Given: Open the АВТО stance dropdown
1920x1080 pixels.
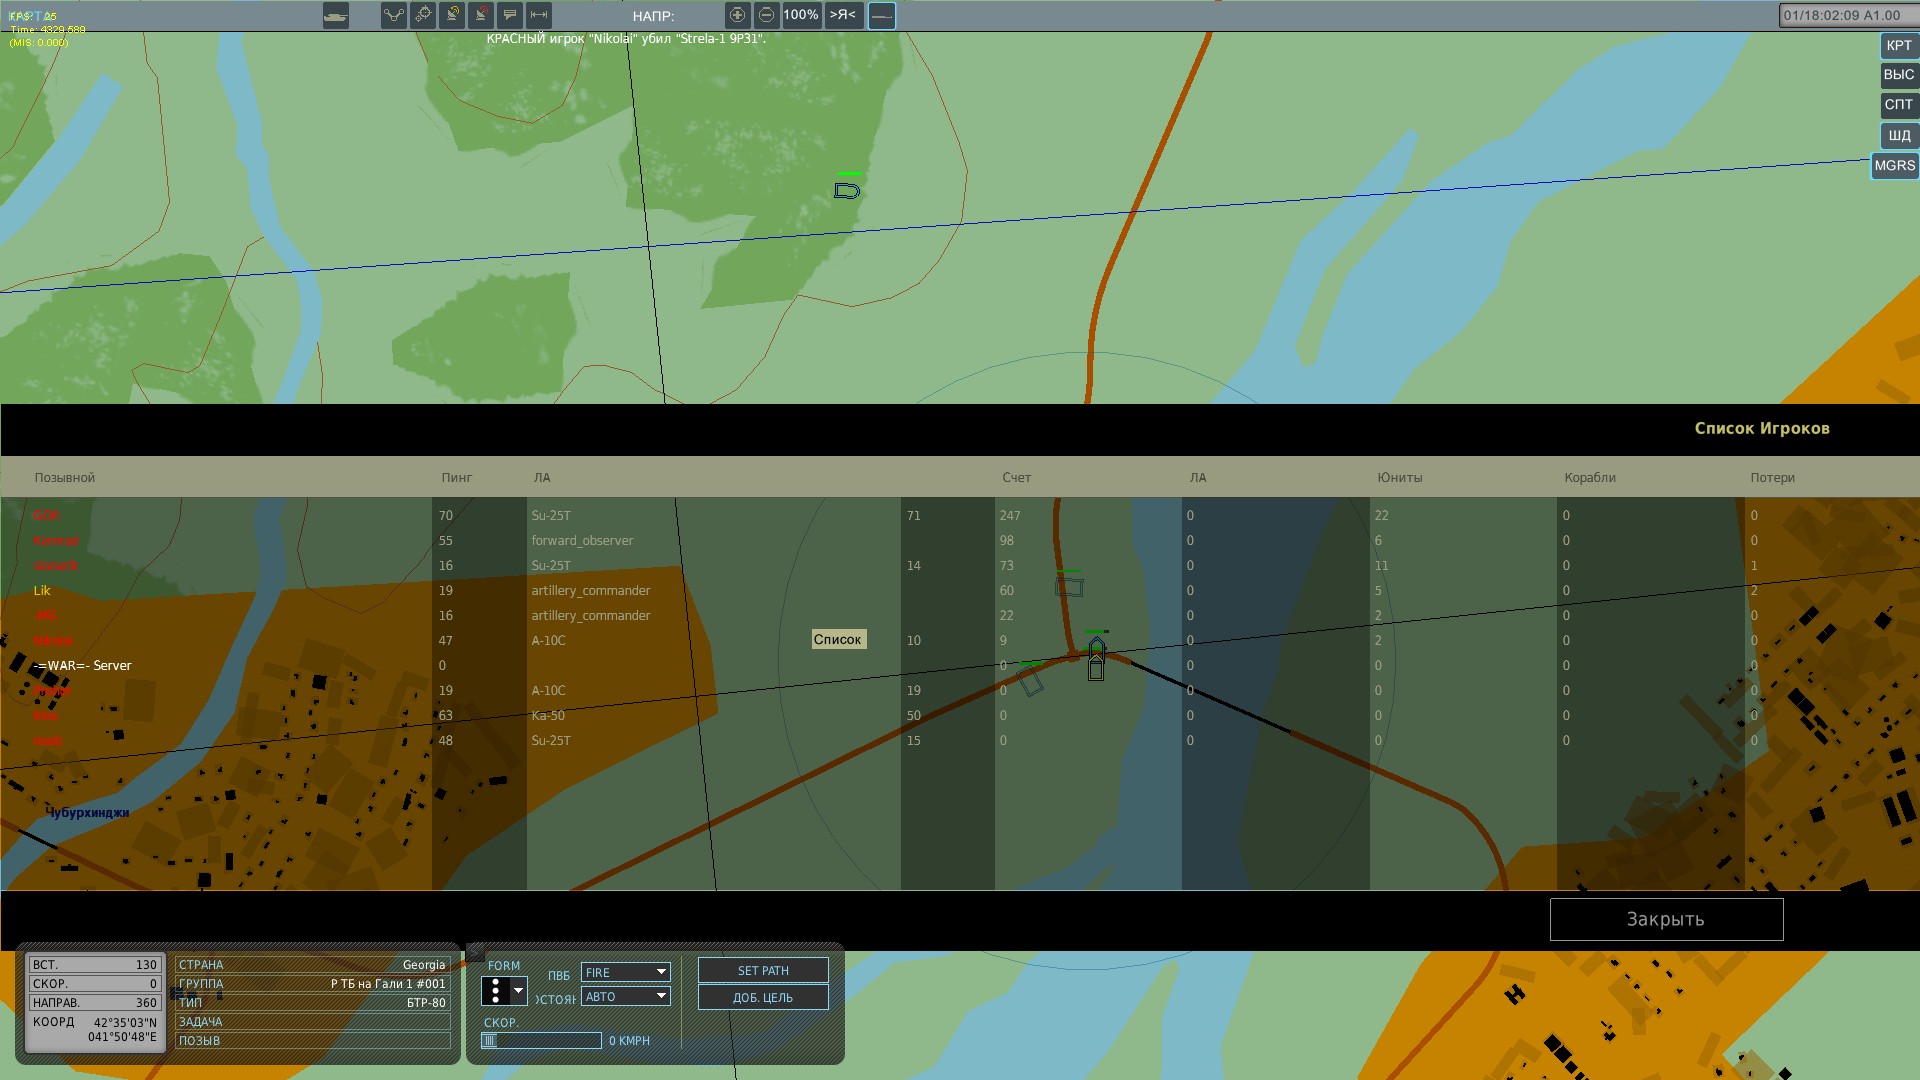Looking at the screenshot, I should pos(626,996).
